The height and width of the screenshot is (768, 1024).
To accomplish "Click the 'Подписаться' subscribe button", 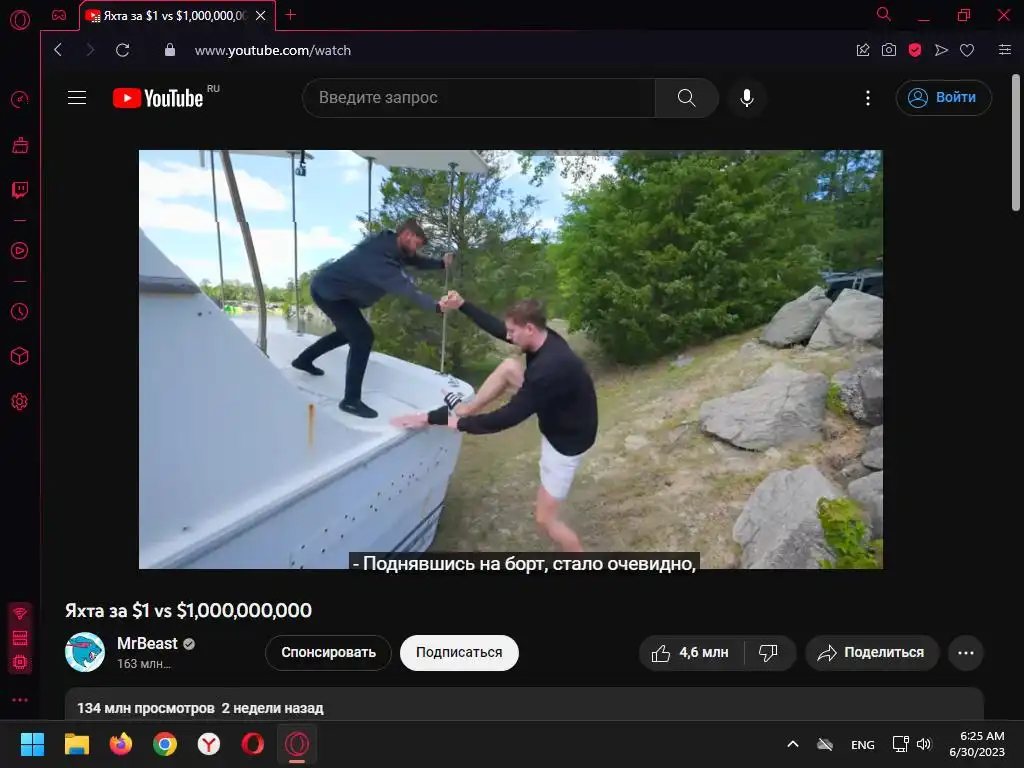I will tap(459, 652).
